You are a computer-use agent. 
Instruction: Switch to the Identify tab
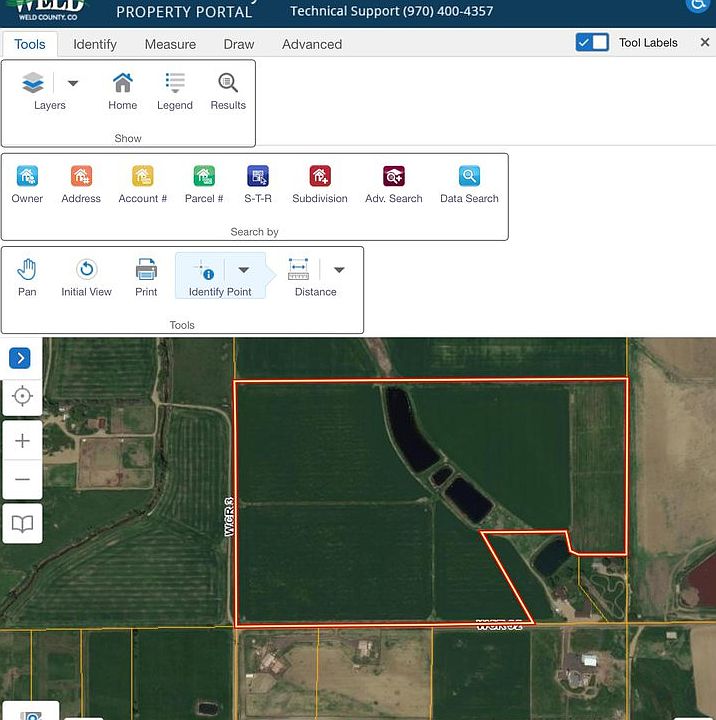95,44
